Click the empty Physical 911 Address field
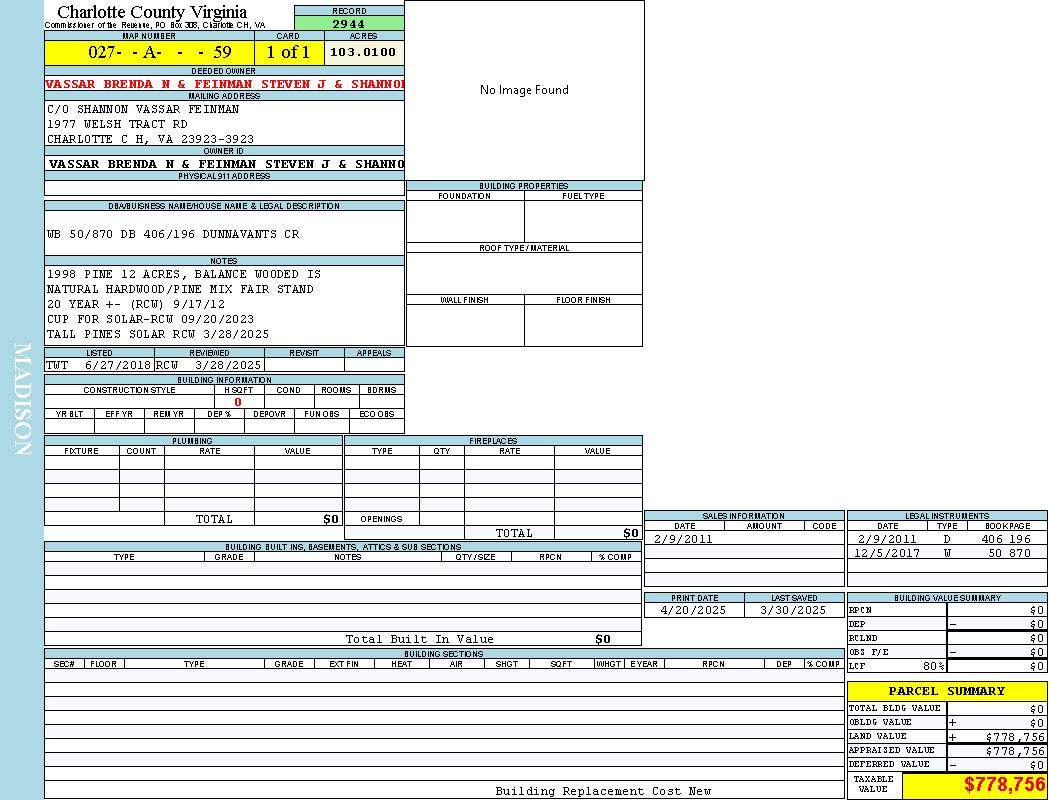 click(x=224, y=188)
